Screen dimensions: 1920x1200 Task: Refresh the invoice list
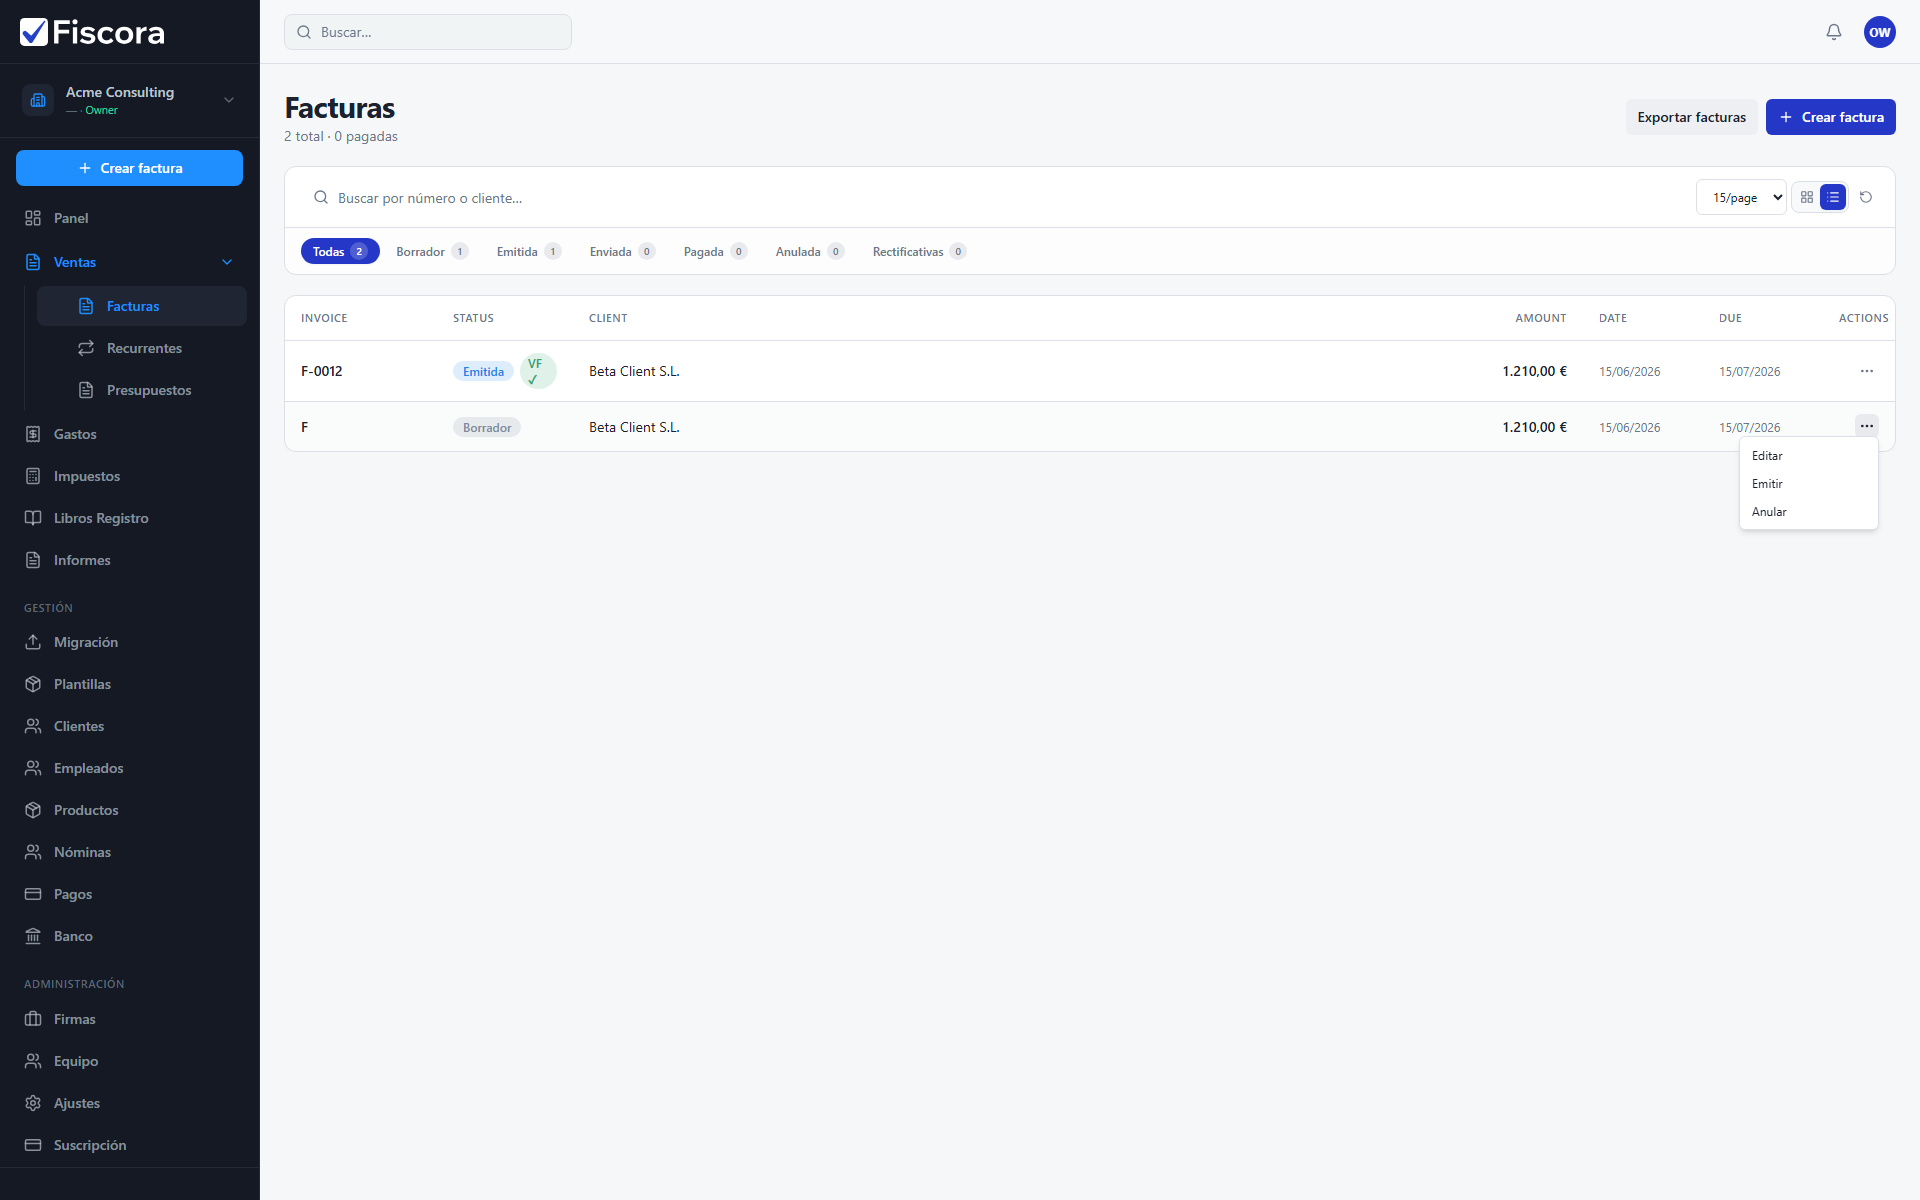coord(1865,198)
